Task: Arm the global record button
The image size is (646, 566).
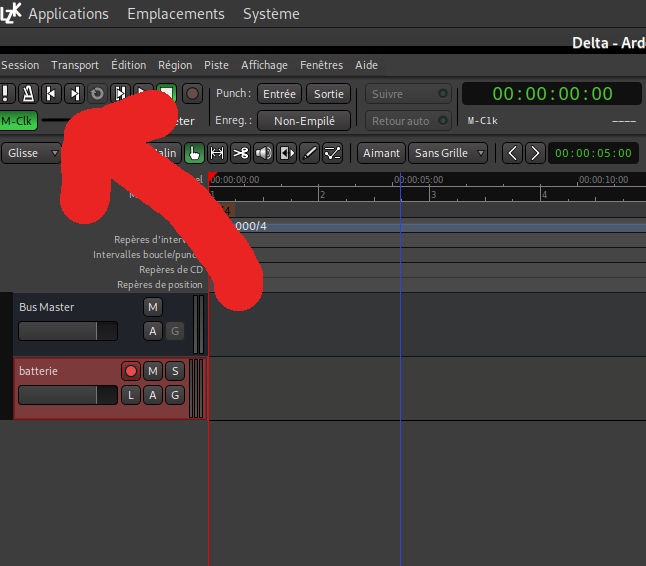Action: (192, 94)
